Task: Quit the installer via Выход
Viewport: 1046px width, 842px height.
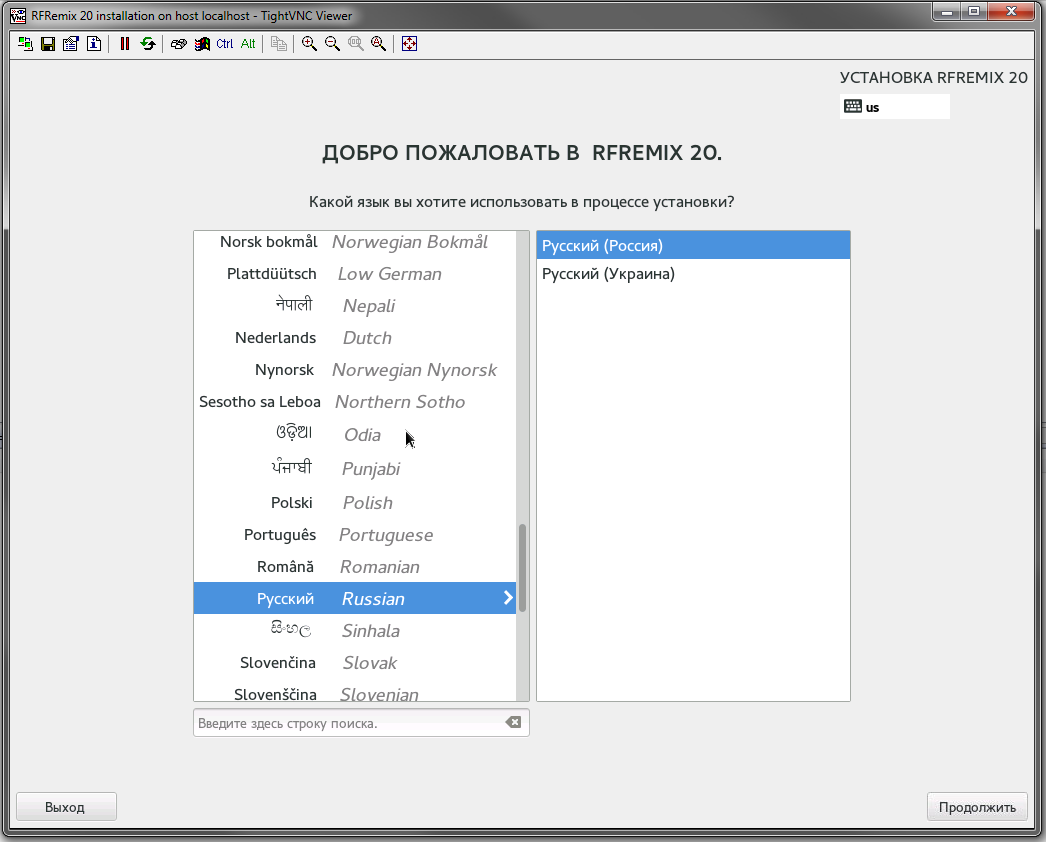Action: pos(66,806)
